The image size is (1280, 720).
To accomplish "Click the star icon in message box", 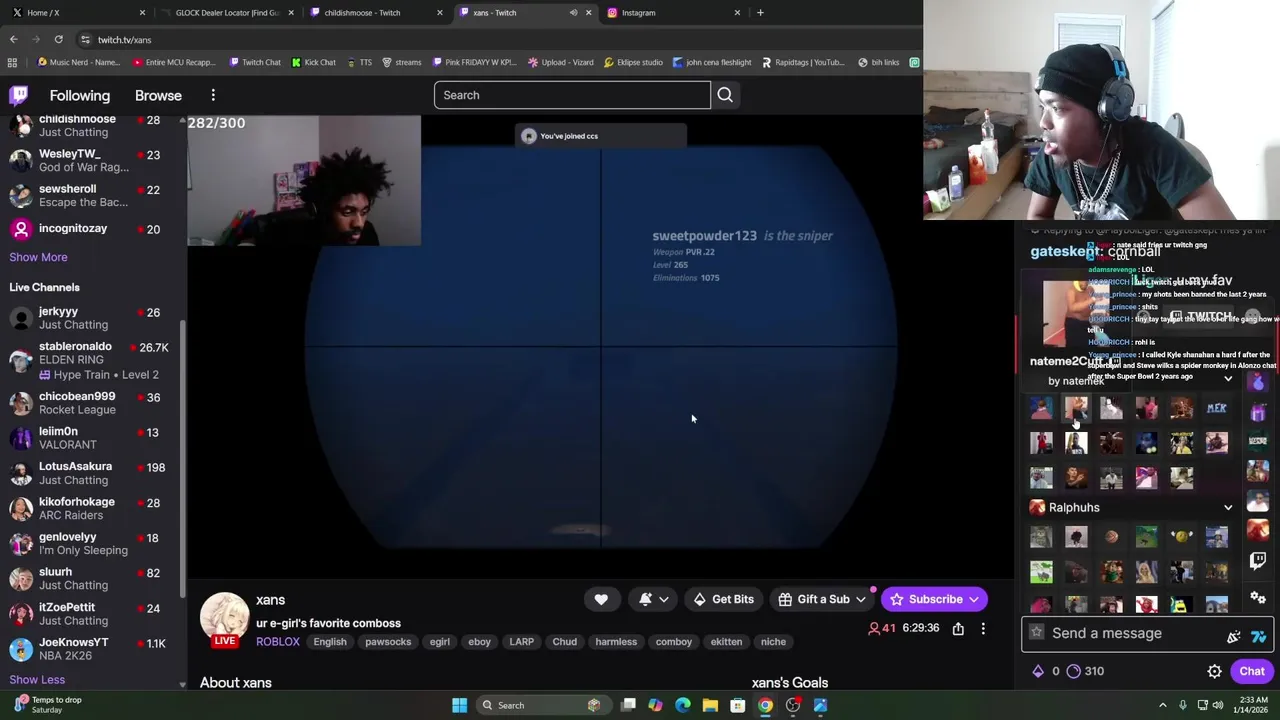I will [1037, 633].
